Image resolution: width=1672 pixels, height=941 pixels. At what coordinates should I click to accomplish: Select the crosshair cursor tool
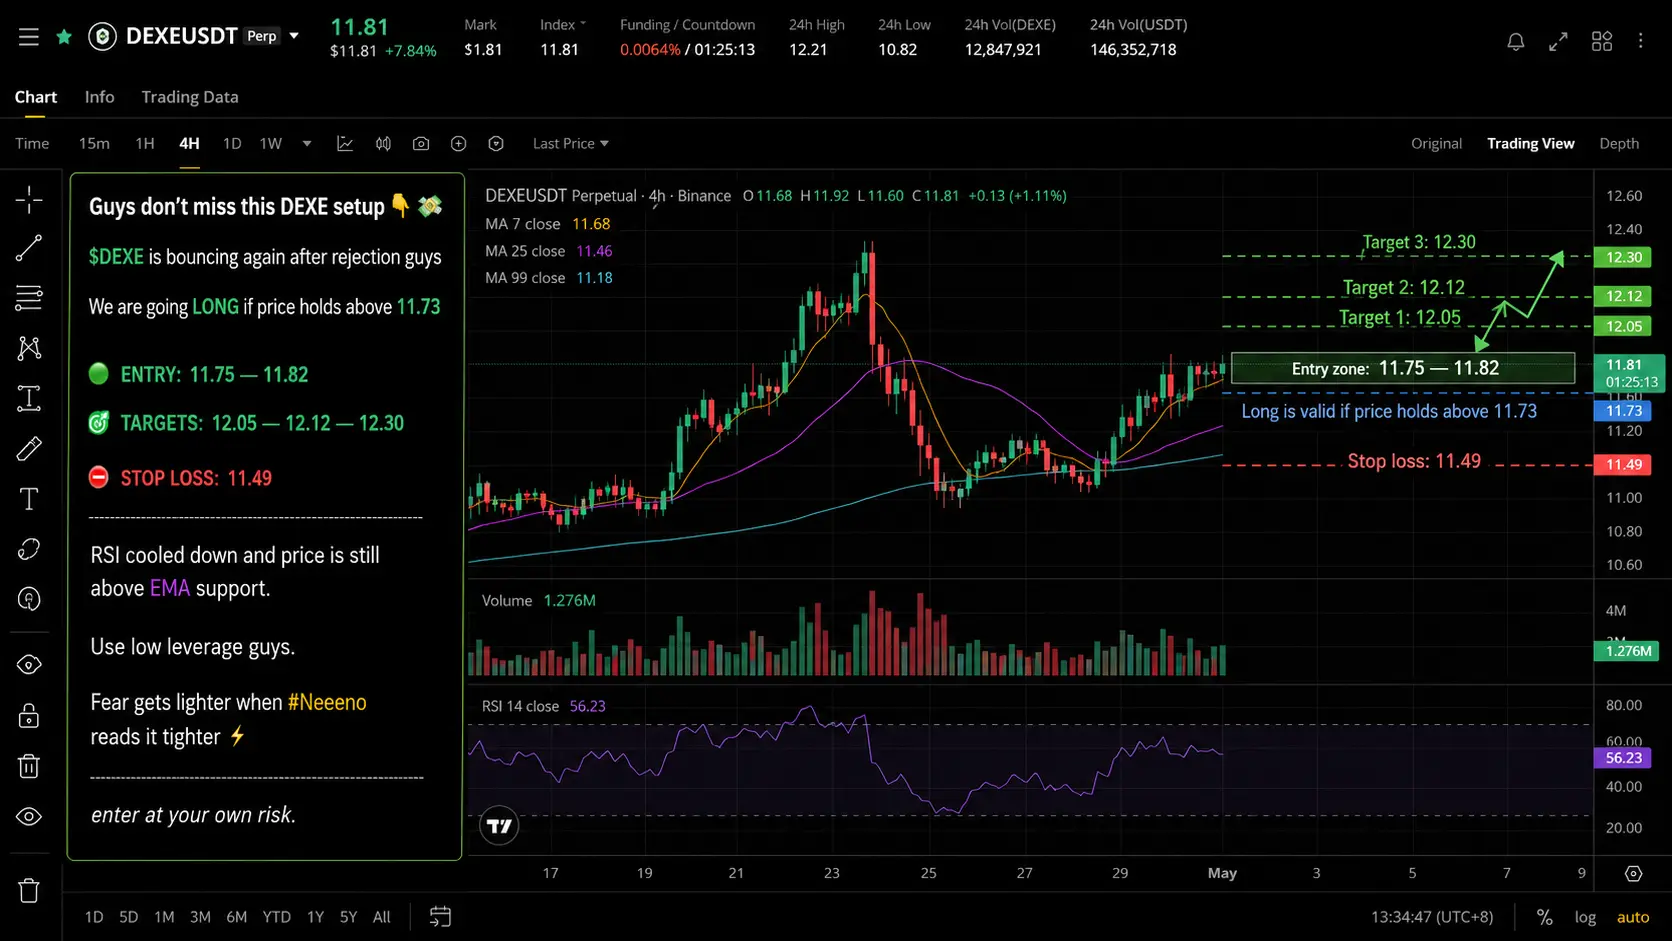[29, 200]
